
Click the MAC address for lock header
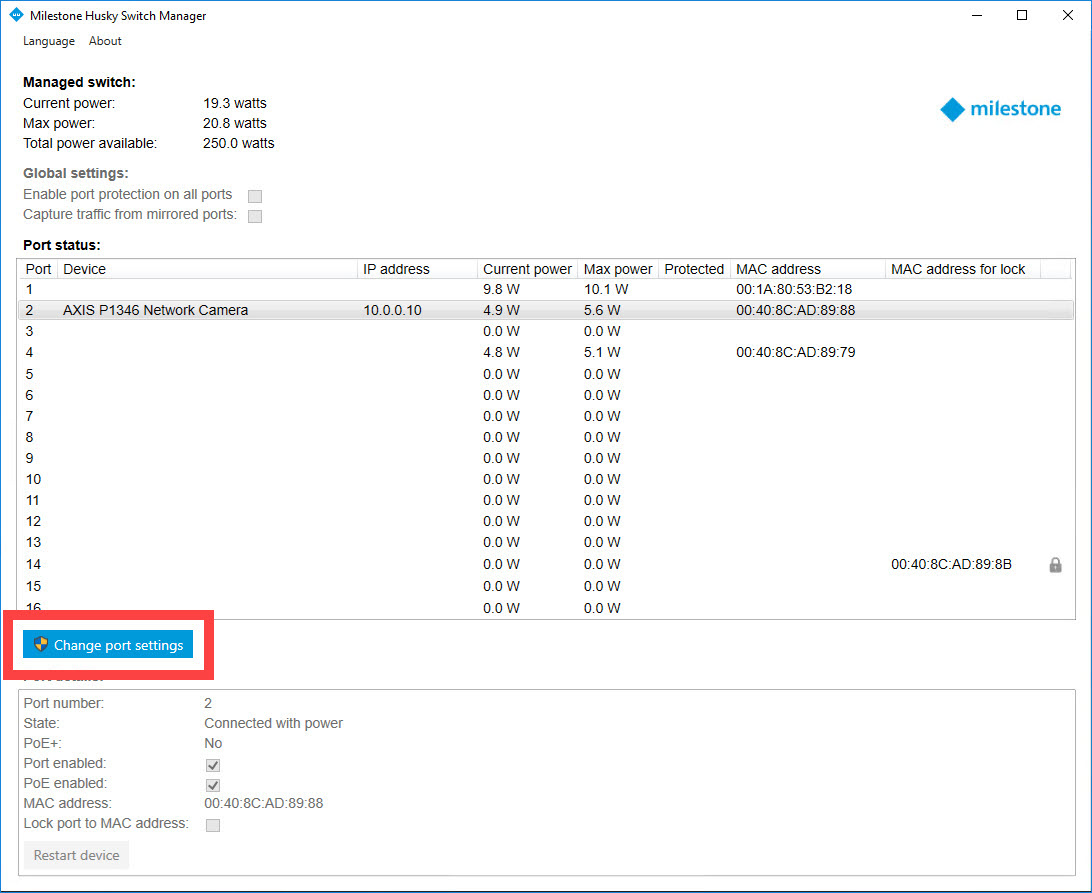[958, 269]
